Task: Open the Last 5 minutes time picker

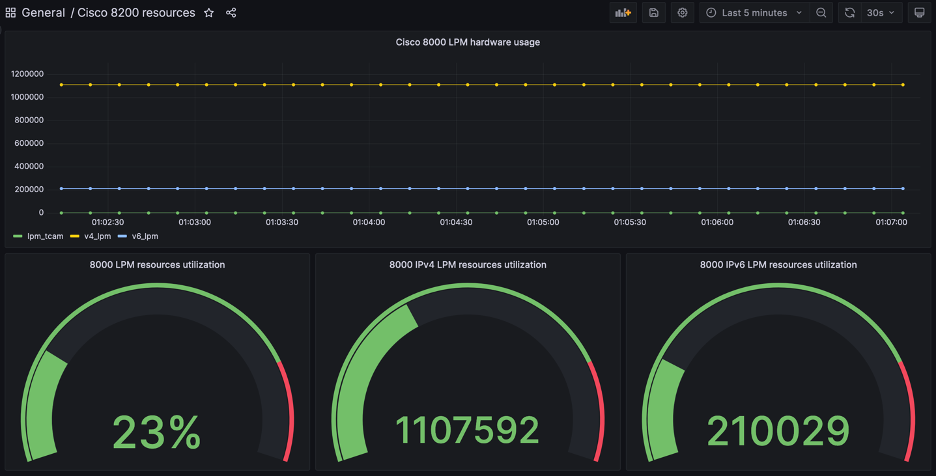Action: click(755, 13)
